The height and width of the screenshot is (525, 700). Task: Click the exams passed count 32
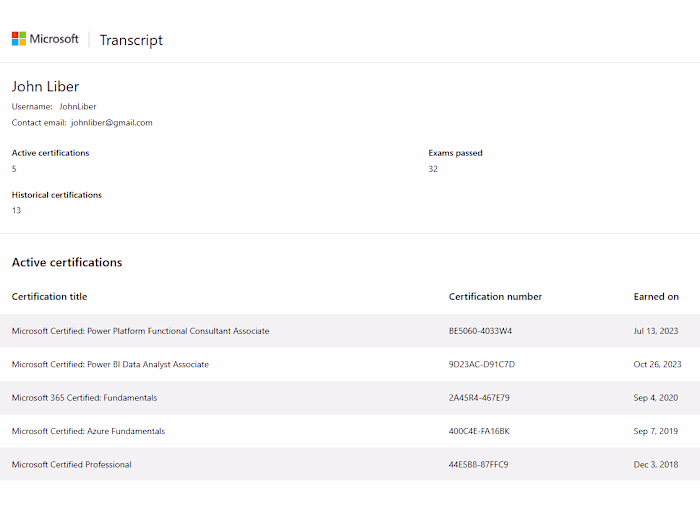click(433, 169)
